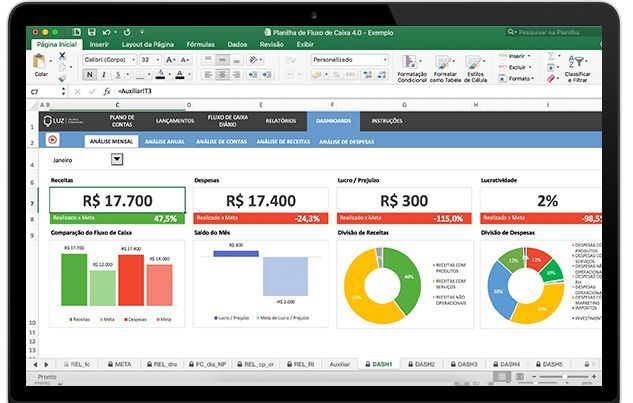Toggle bold N formatting

pos(90,75)
